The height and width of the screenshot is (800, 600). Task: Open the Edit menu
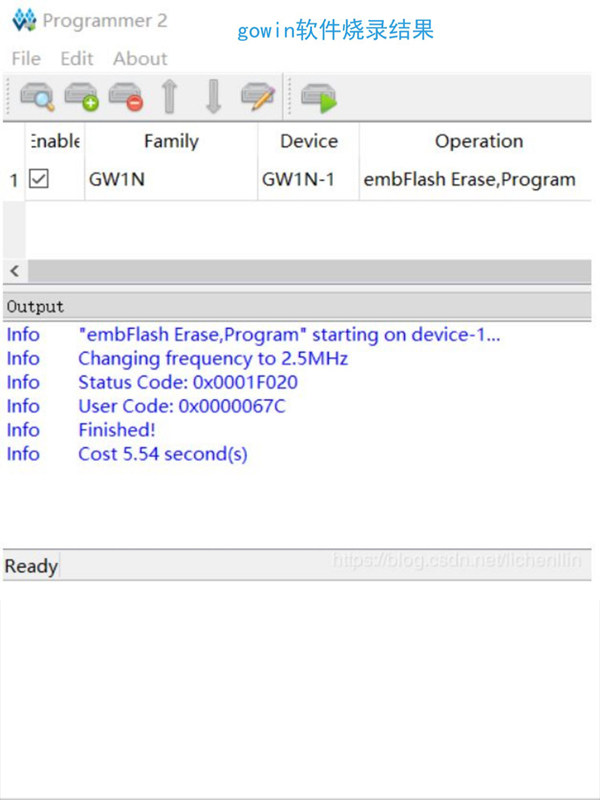pyautogui.click(x=76, y=58)
